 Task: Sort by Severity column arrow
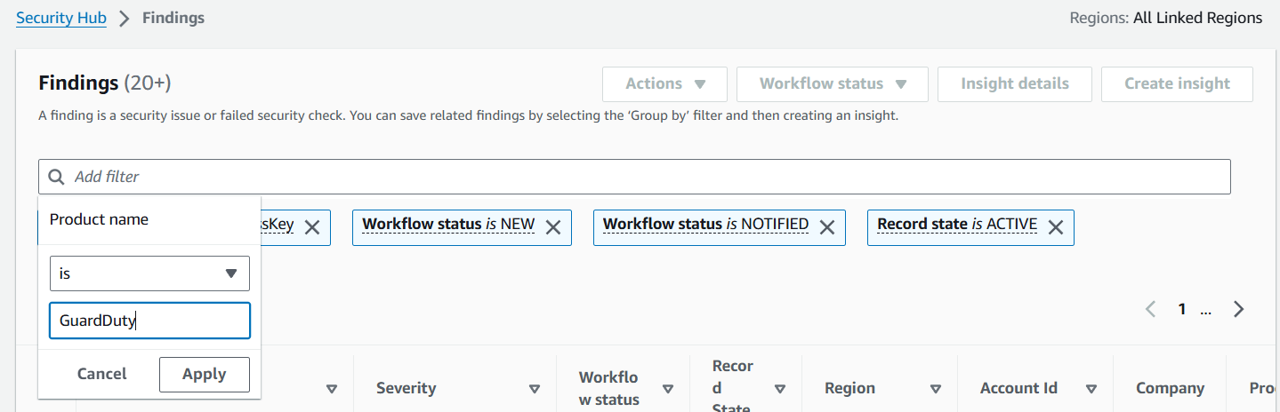click(x=534, y=389)
